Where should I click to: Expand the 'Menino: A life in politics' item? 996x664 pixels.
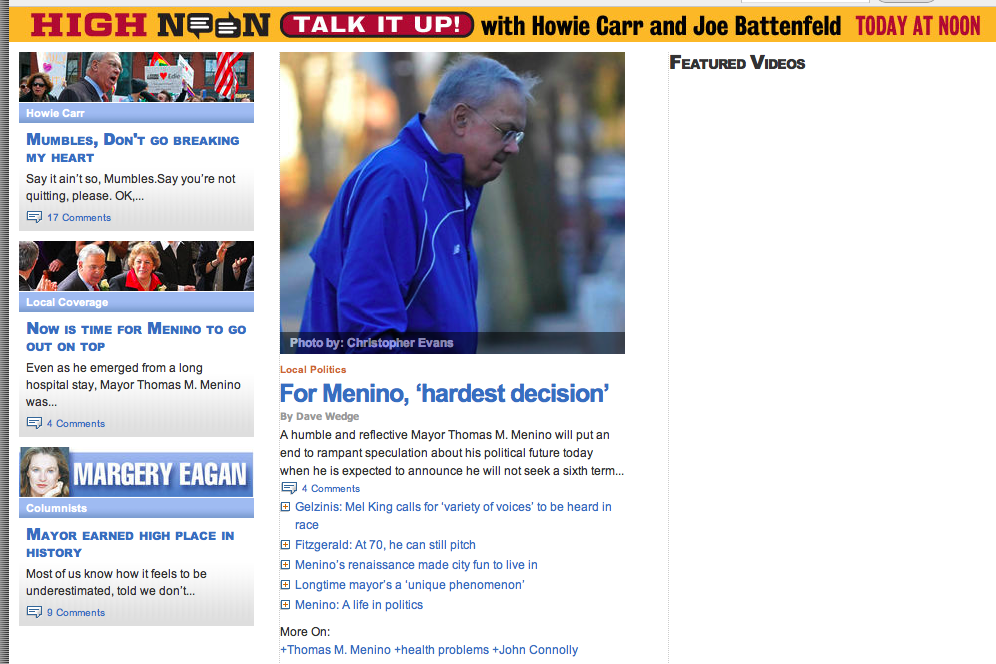click(x=286, y=605)
